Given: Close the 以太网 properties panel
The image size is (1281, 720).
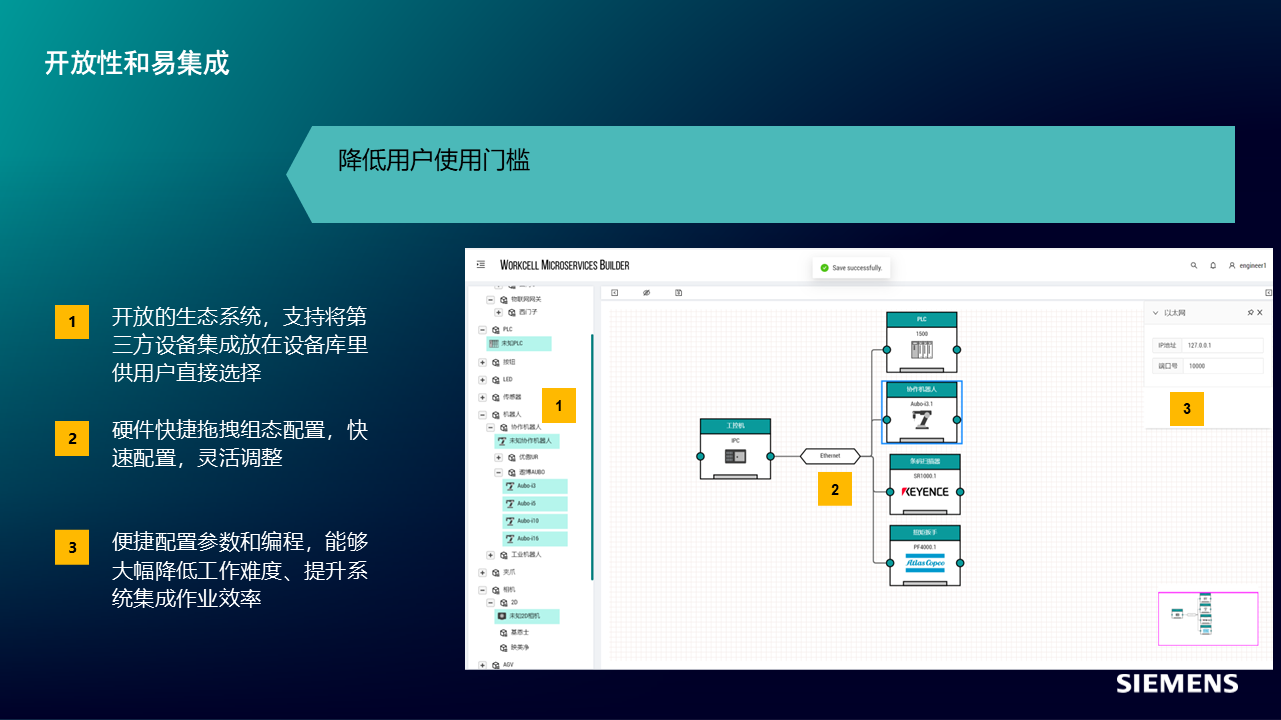Looking at the screenshot, I should click(x=1260, y=313).
